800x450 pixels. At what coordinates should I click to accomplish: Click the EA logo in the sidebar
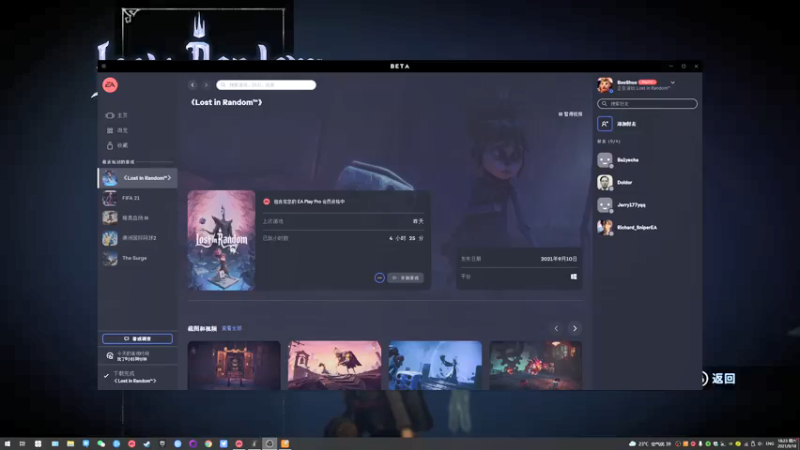pos(110,85)
